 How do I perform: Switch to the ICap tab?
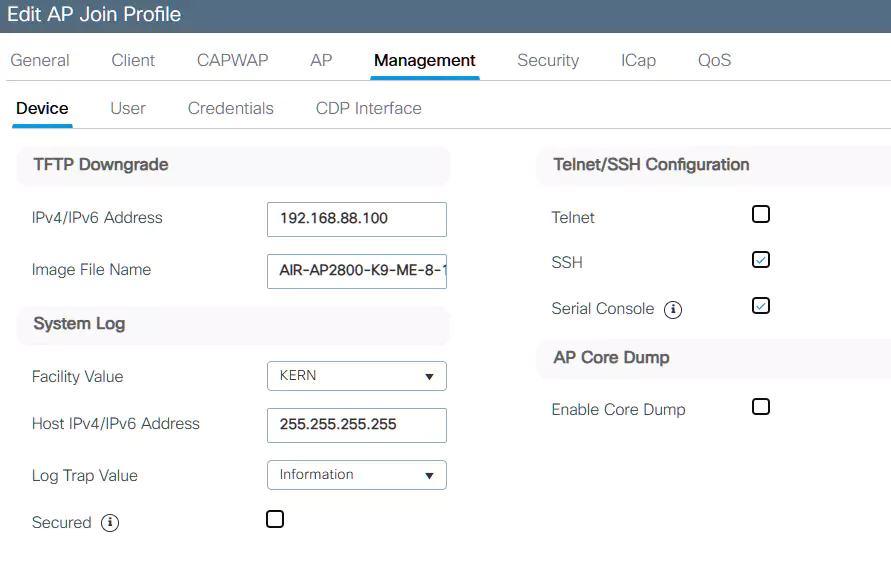point(638,60)
